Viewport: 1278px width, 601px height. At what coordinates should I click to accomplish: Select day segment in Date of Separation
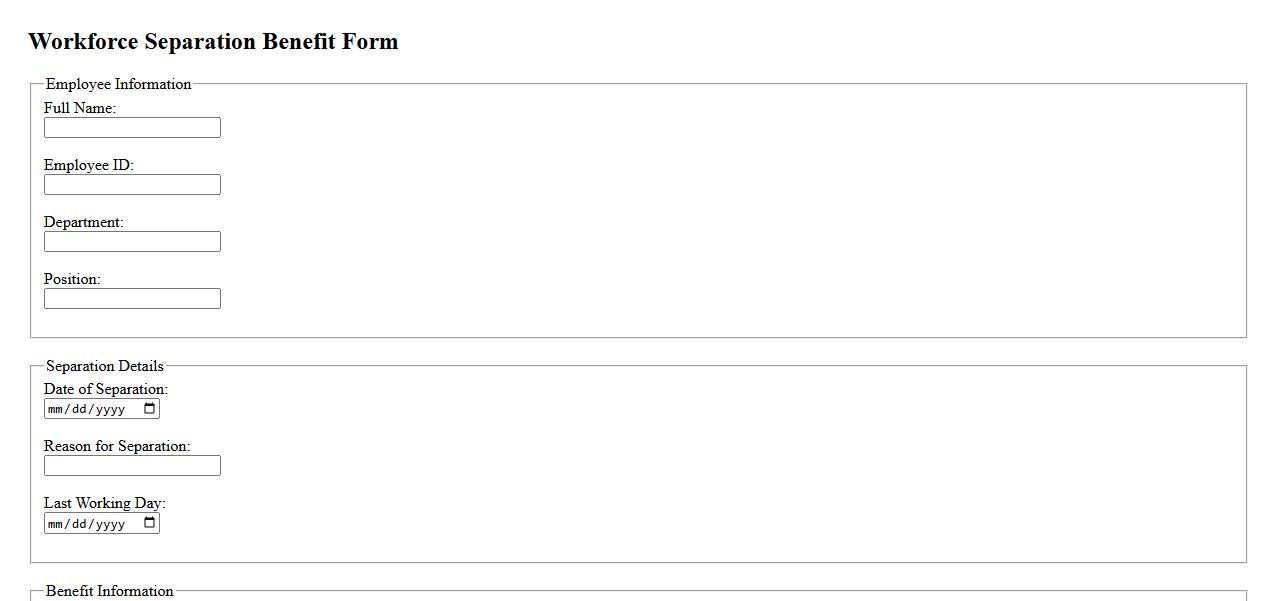click(80, 409)
